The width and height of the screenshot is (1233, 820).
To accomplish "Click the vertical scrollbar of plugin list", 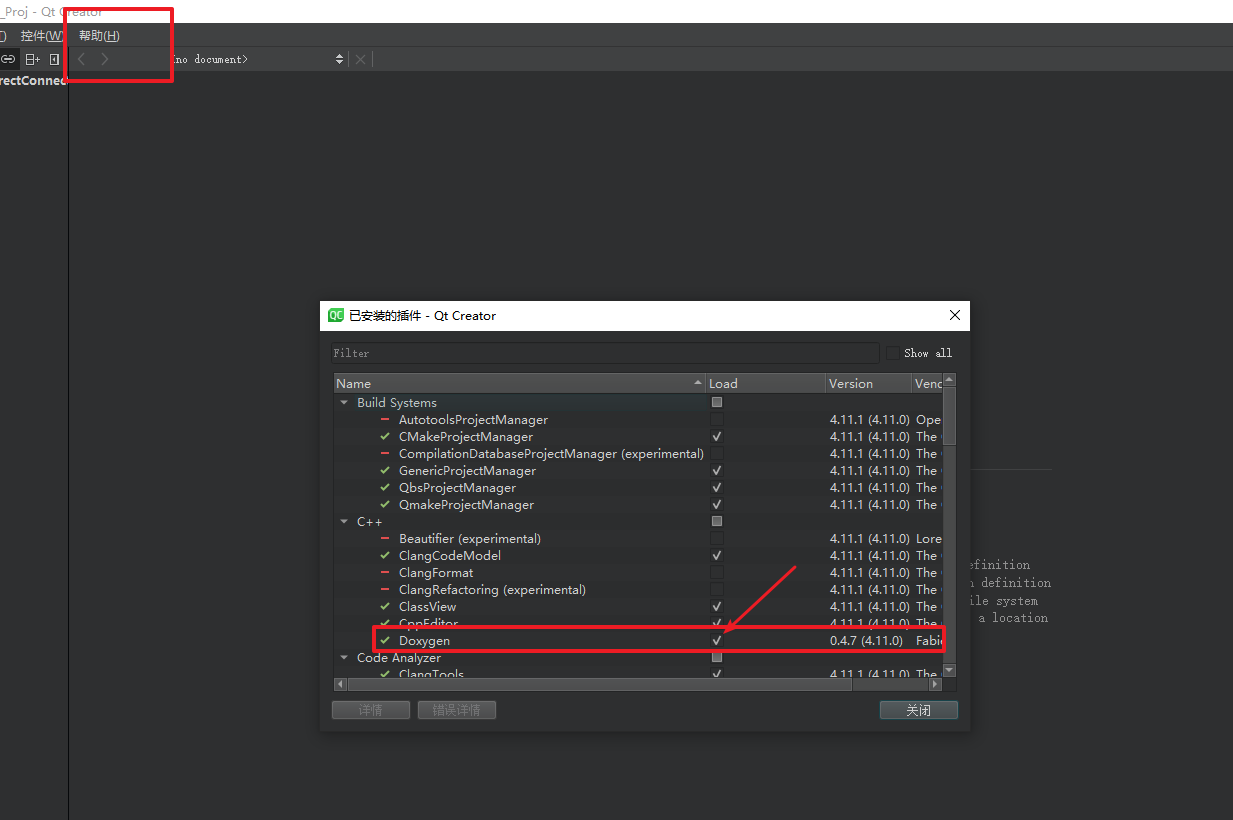I will pos(949,415).
